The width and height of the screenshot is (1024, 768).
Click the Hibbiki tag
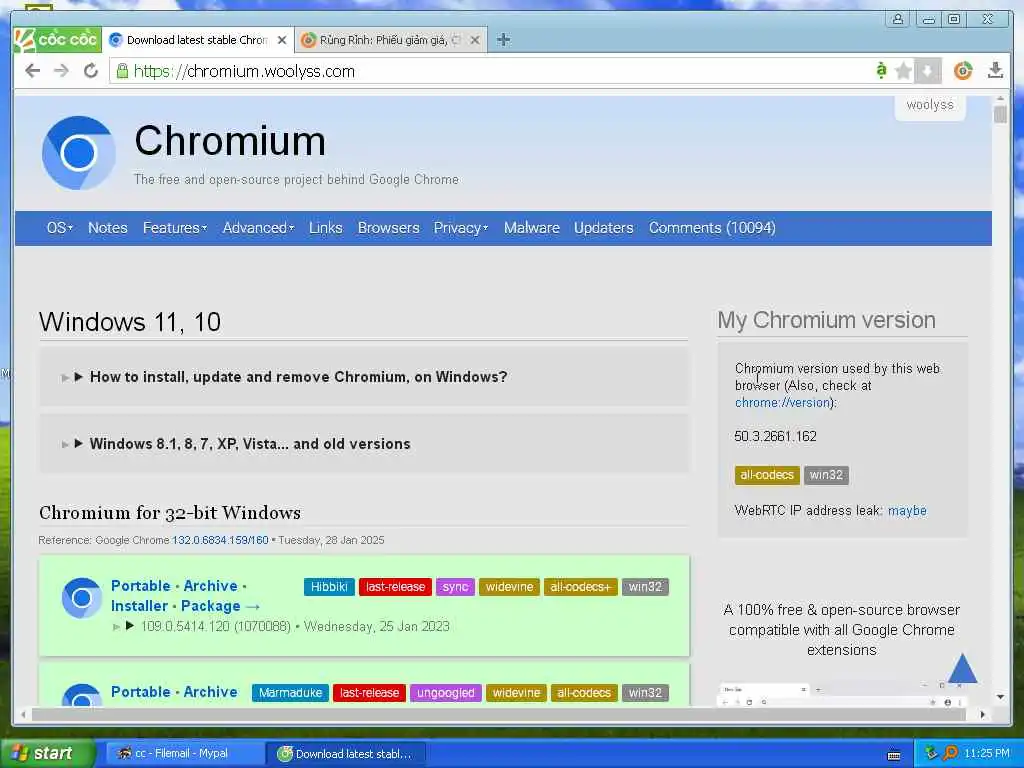pos(329,586)
